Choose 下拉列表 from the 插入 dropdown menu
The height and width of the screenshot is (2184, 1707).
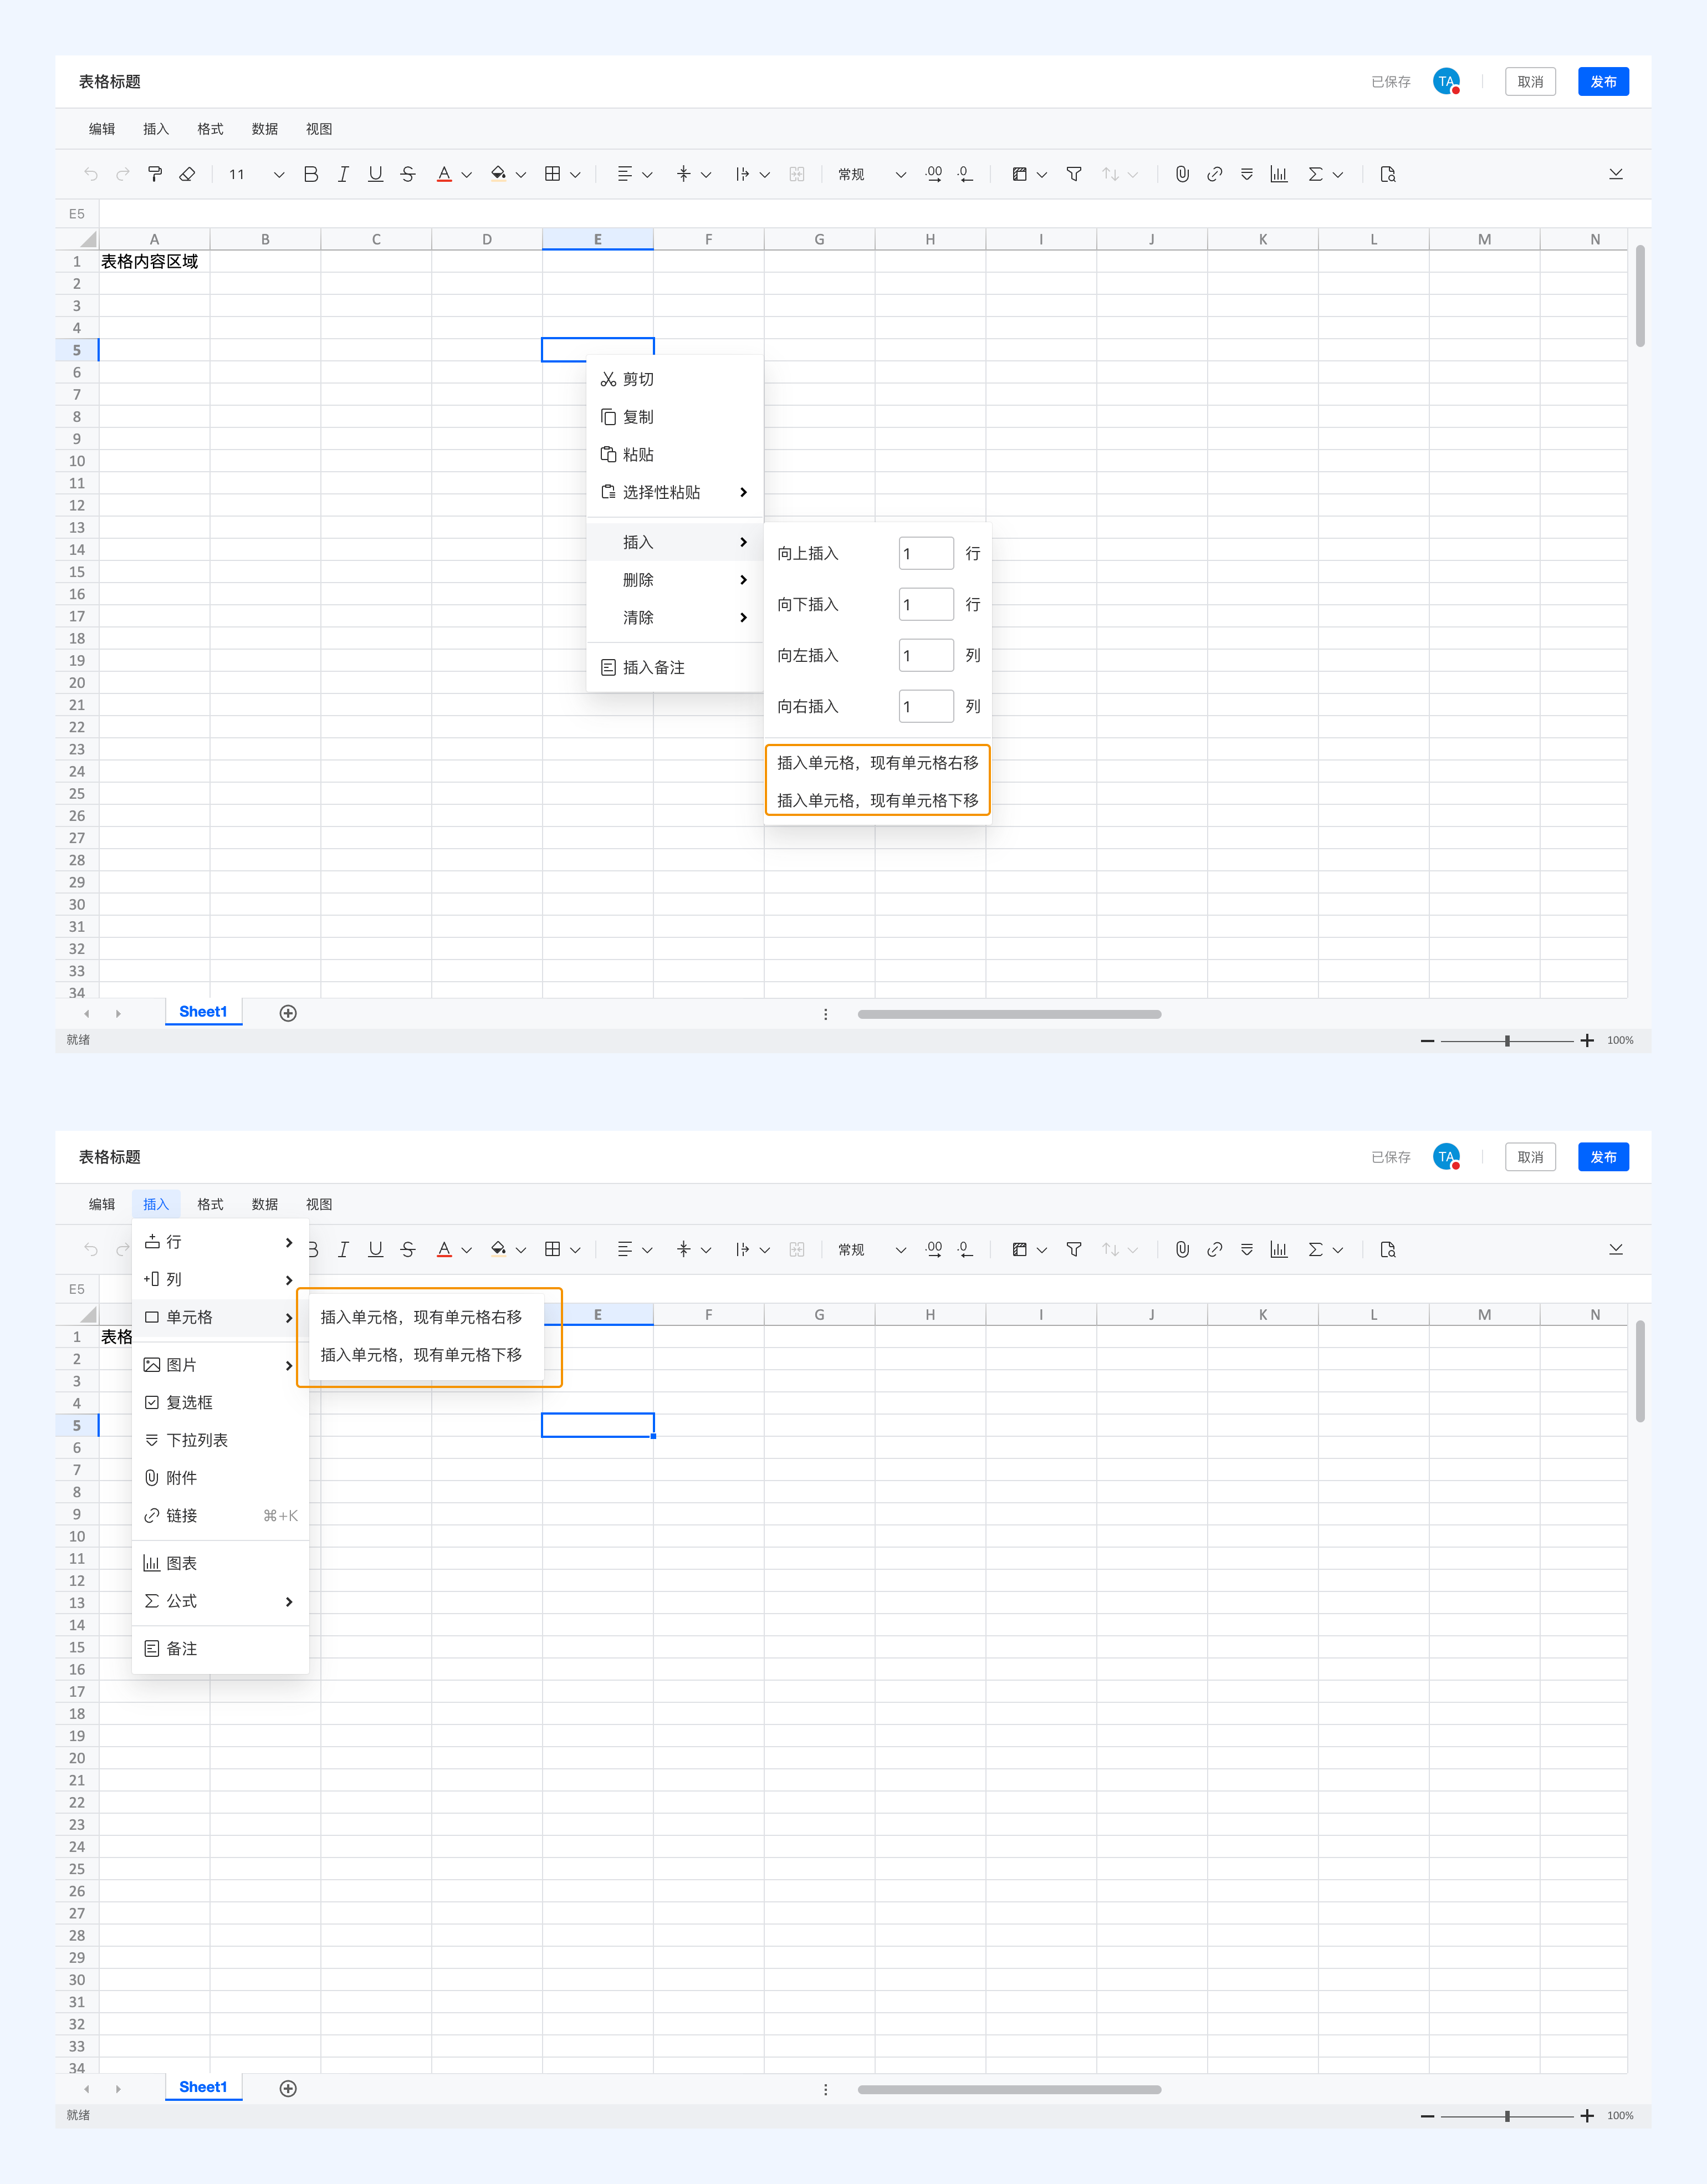pyautogui.click(x=220, y=1441)
